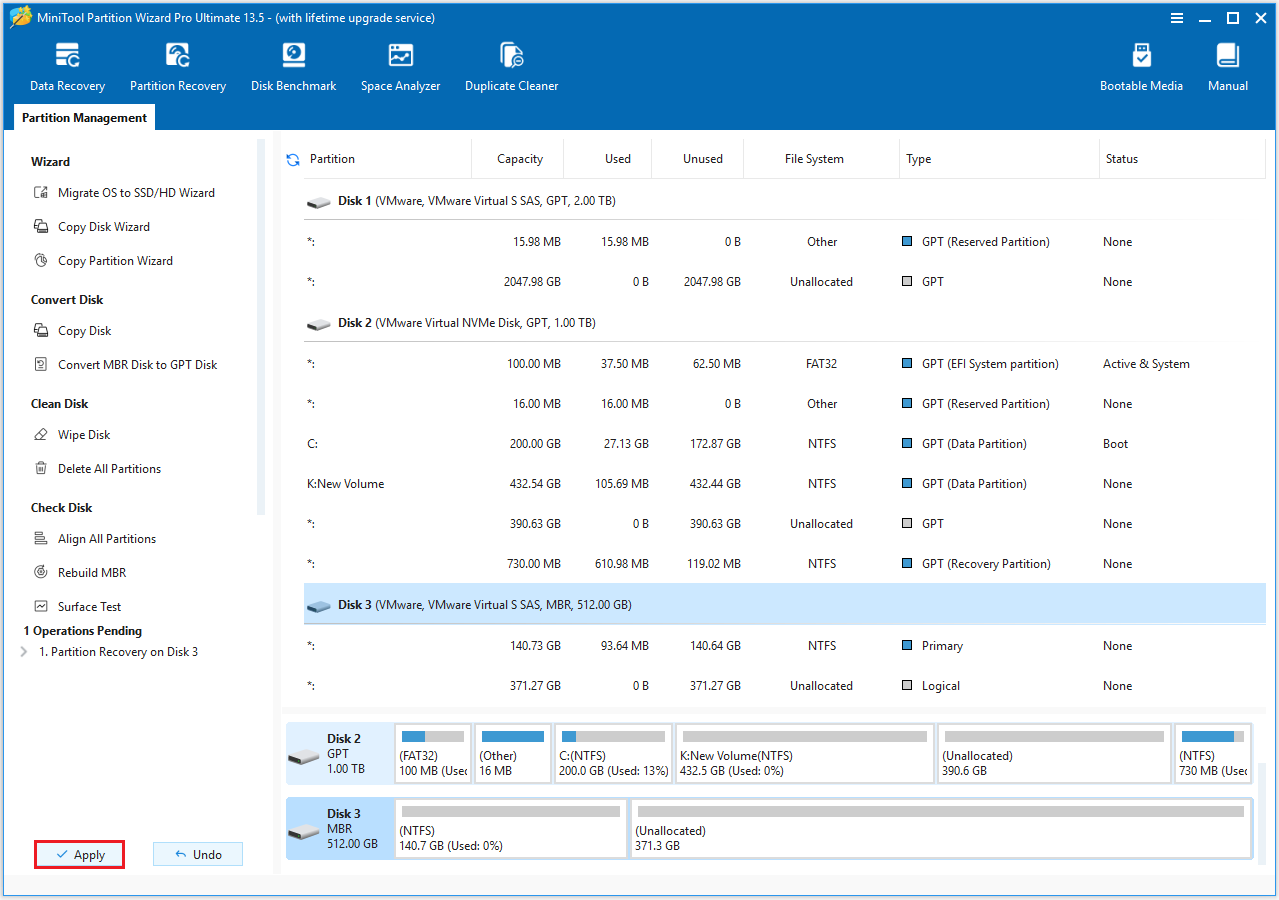Image resolution: width=1279 pixels, height=900 pixels.
Task: Open the Manual
Action: 1227,65
